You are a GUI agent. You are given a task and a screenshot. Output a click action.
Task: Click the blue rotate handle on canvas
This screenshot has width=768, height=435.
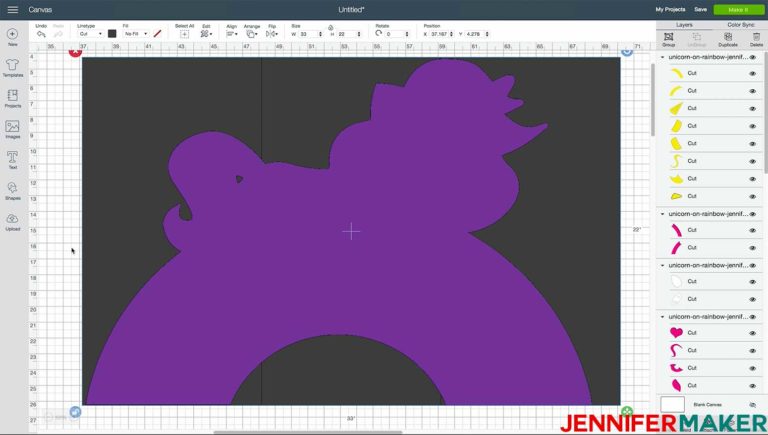[627, 51]
